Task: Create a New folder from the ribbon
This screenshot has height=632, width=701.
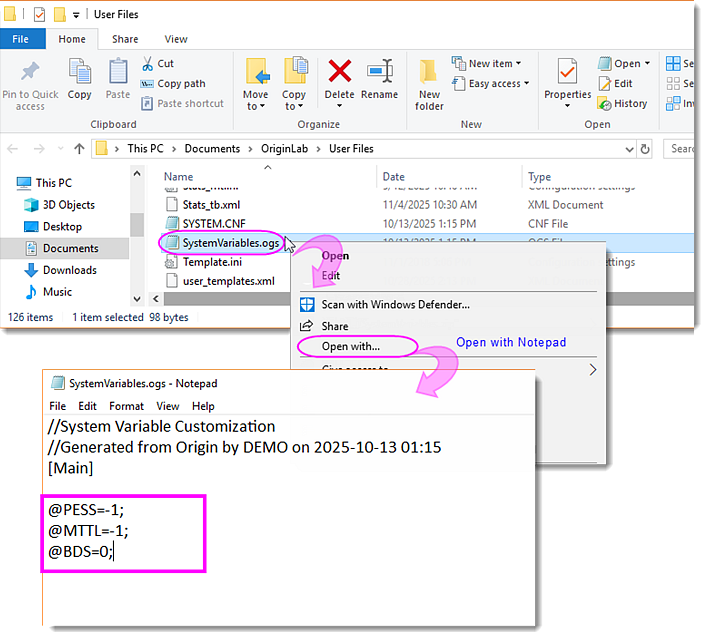Action: [x=429, y=74]
